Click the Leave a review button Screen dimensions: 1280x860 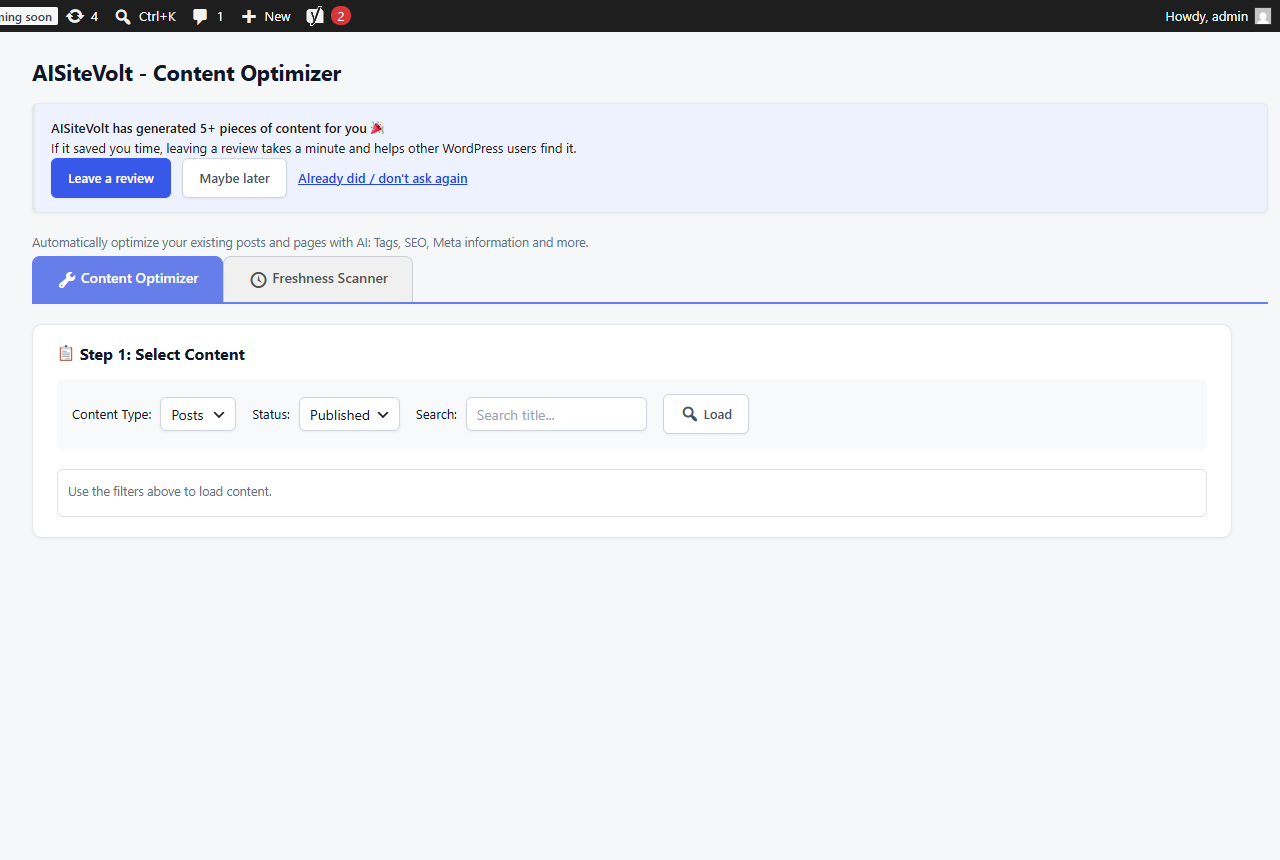111,178
